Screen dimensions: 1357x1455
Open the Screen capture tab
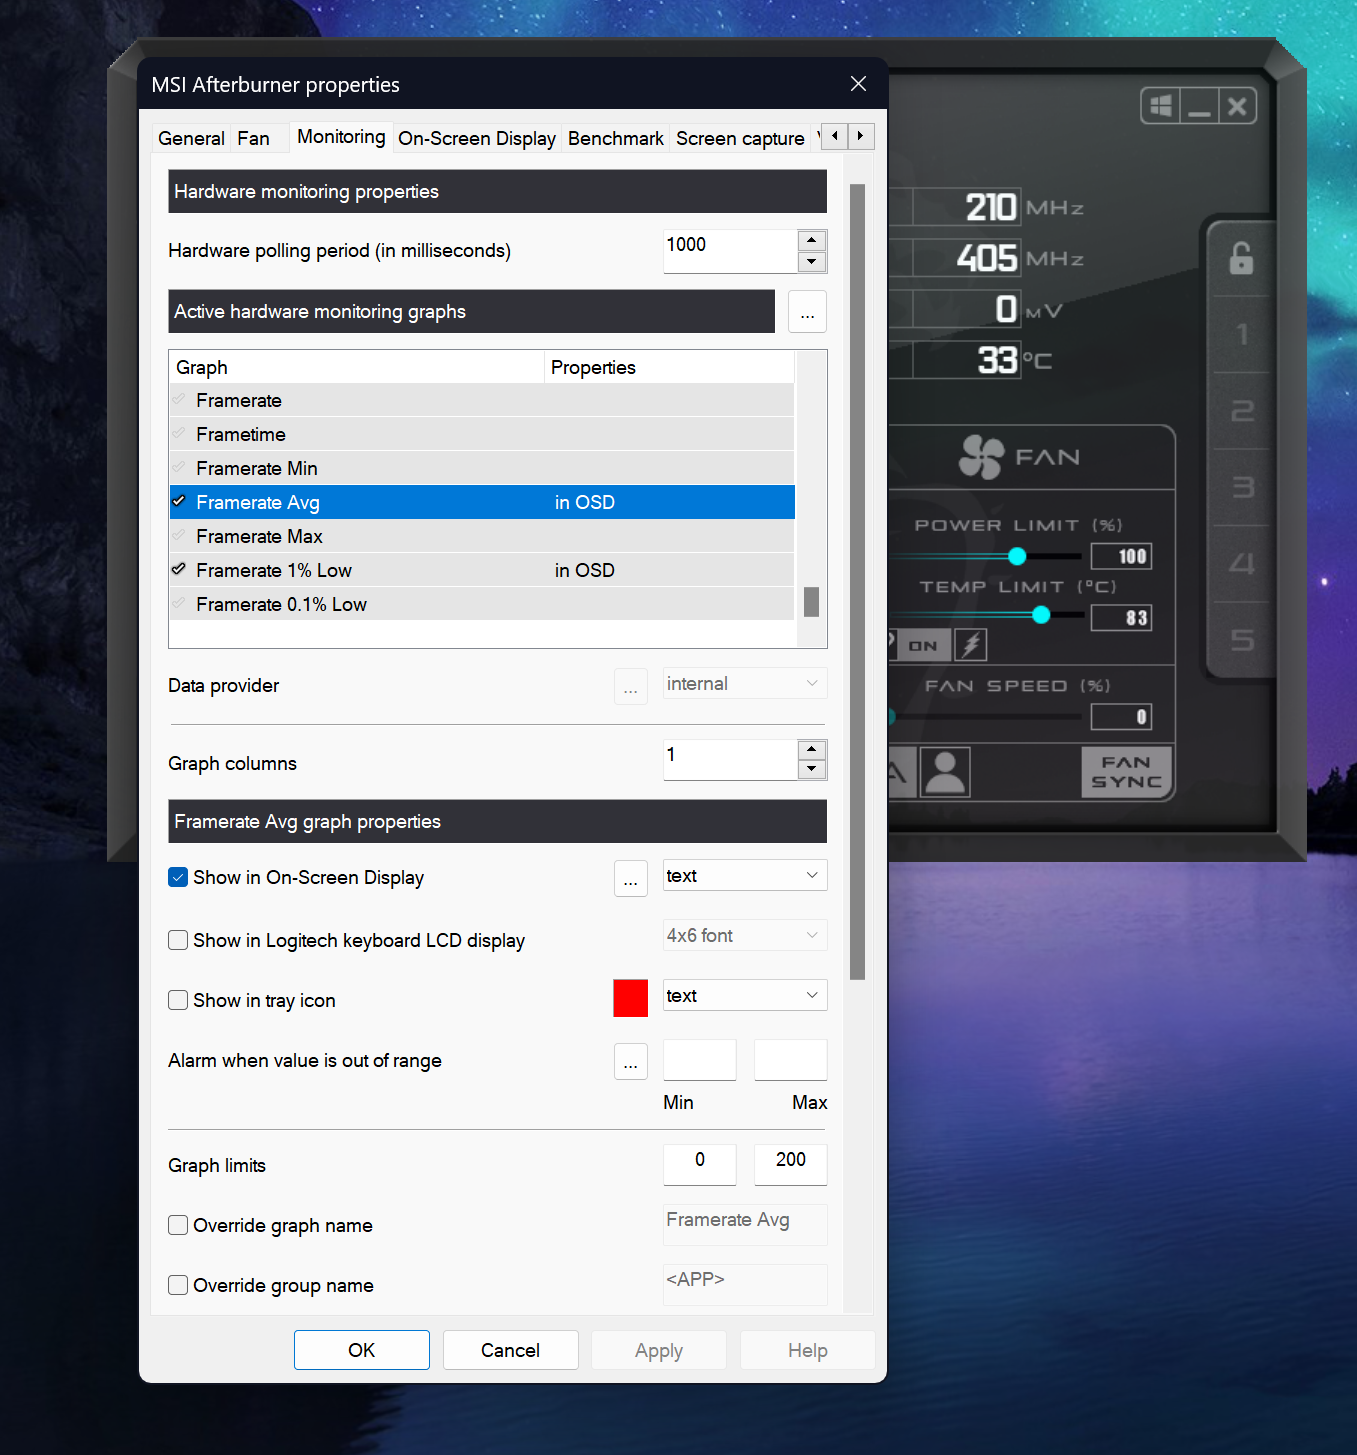pos(740,138)
